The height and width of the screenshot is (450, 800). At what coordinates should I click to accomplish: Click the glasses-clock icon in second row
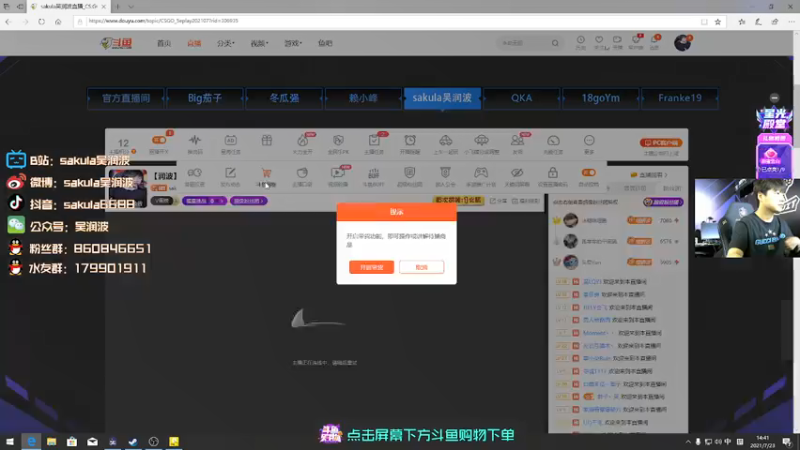click(x=194, y=173)
